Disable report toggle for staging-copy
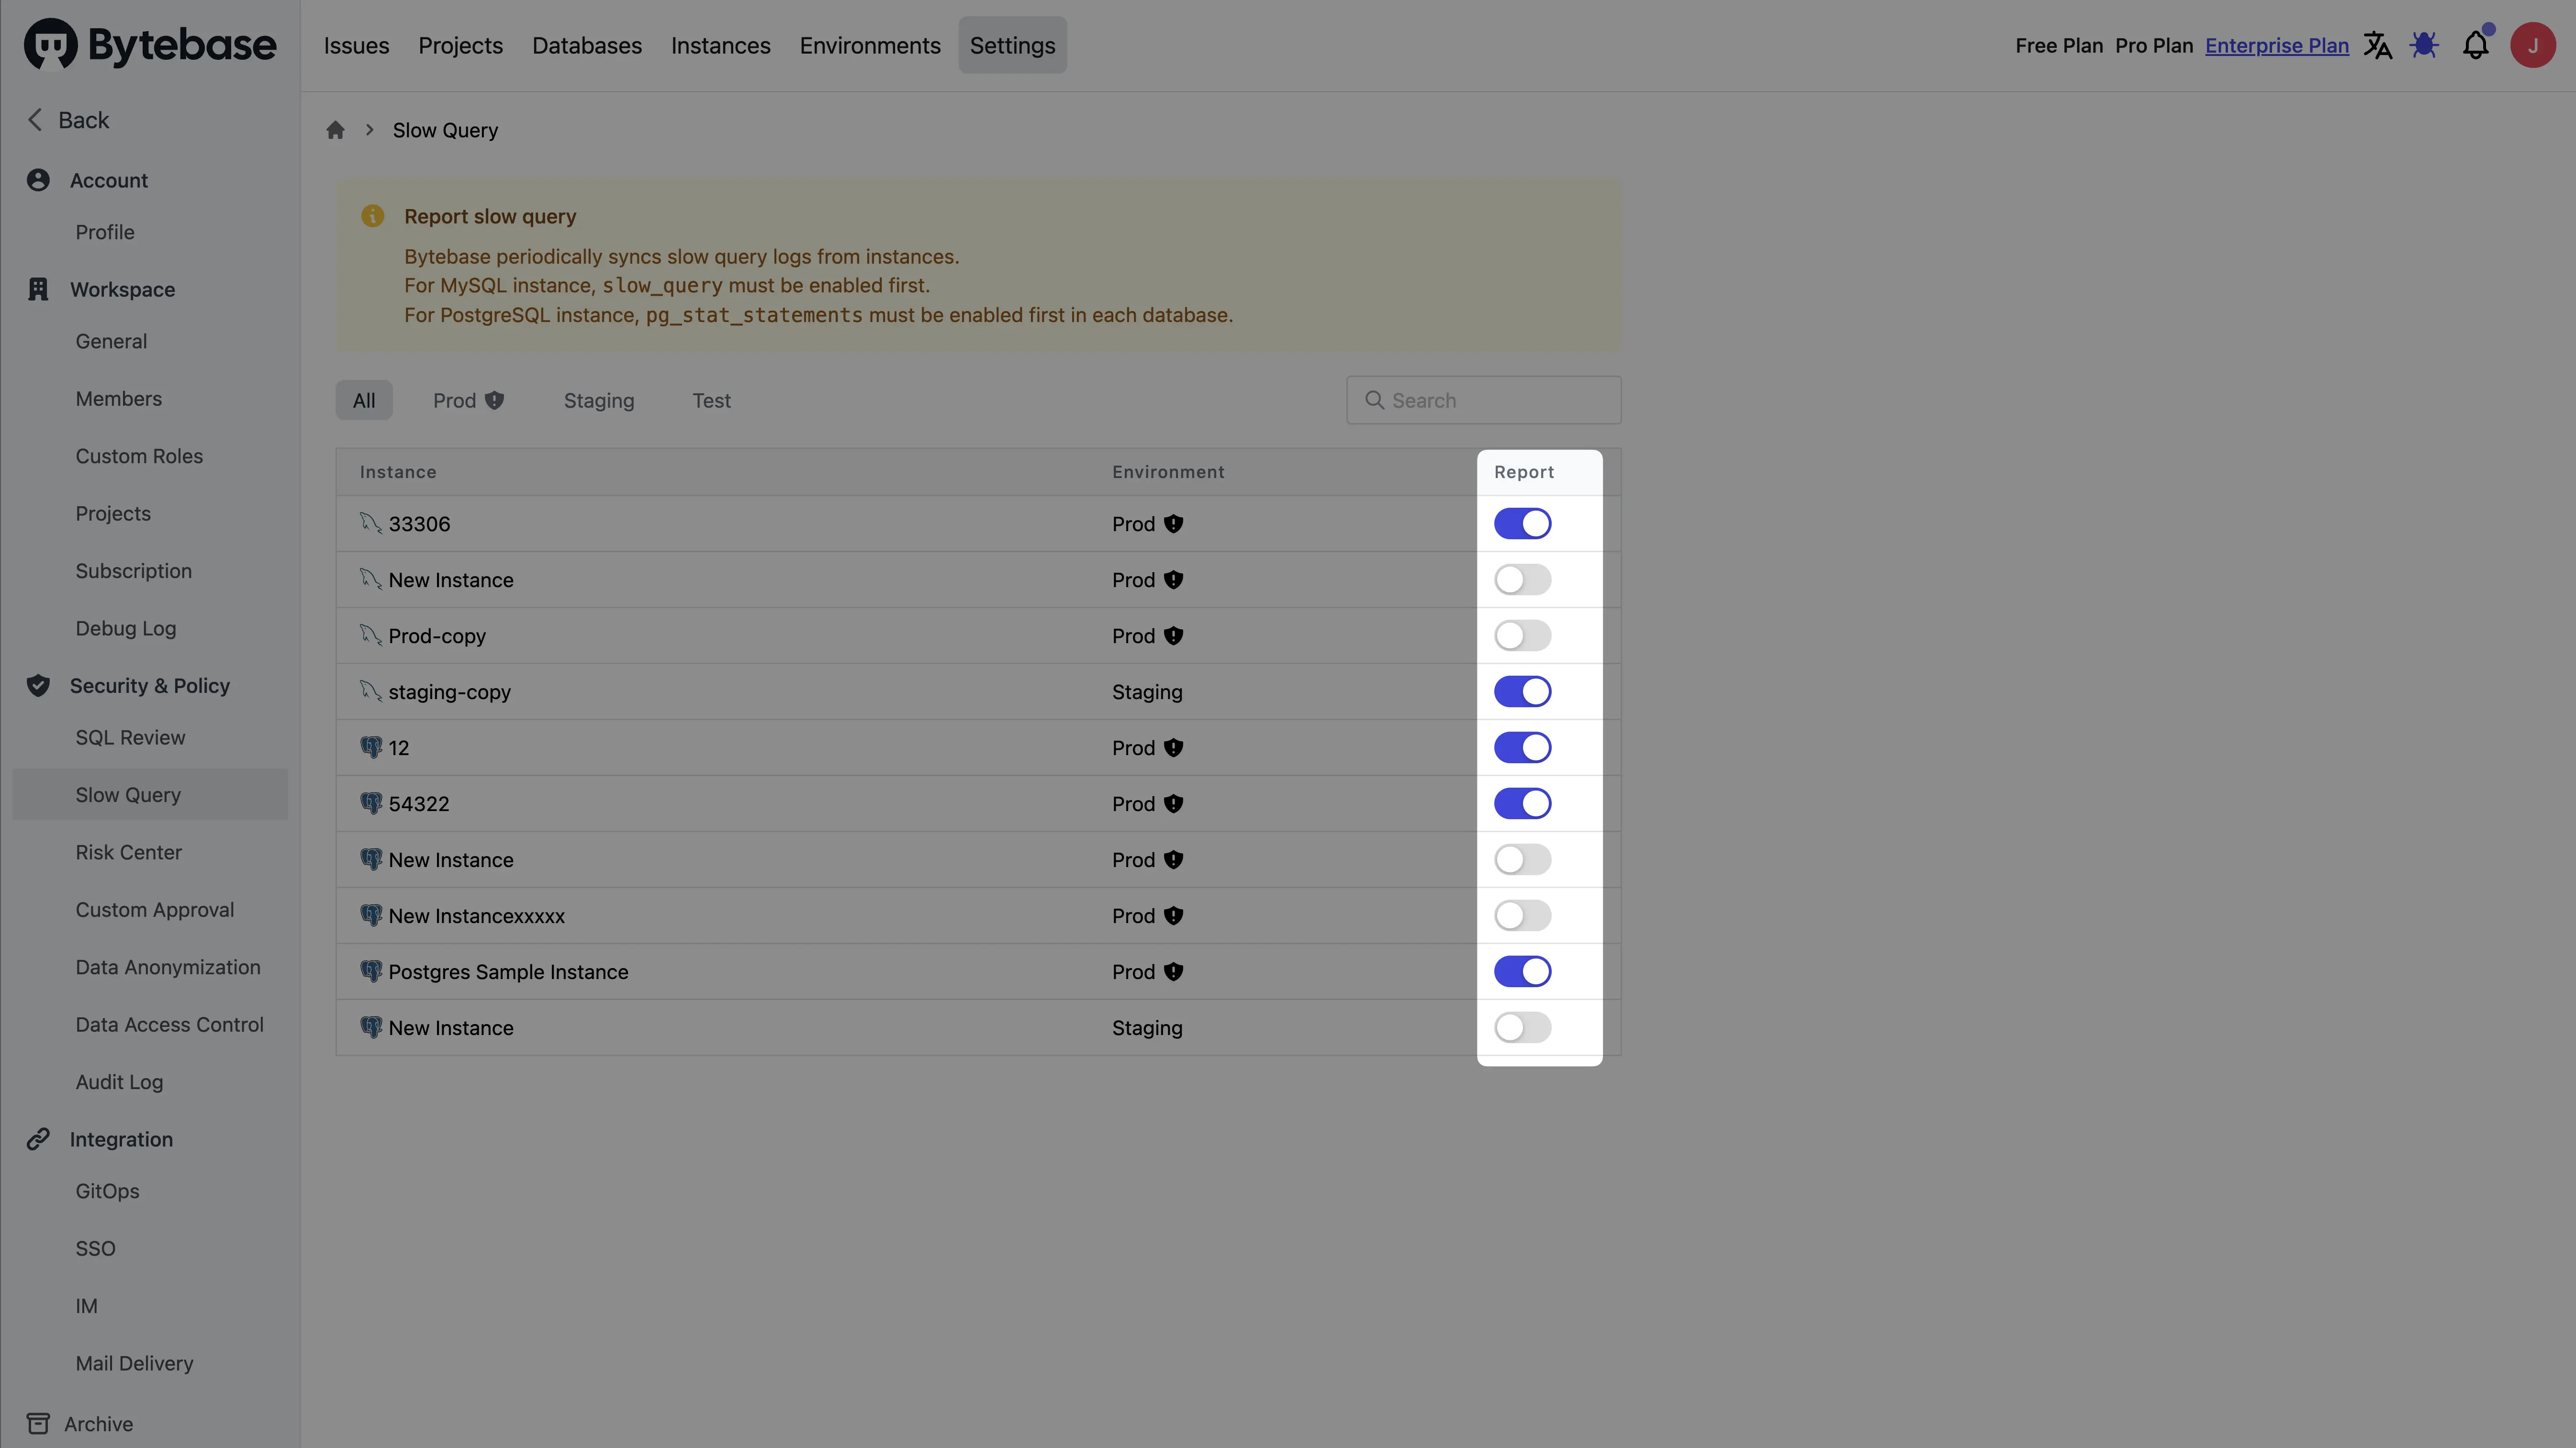Image resolution: width=2576 pixels, height=1448 pixels. pos(1522,691)
